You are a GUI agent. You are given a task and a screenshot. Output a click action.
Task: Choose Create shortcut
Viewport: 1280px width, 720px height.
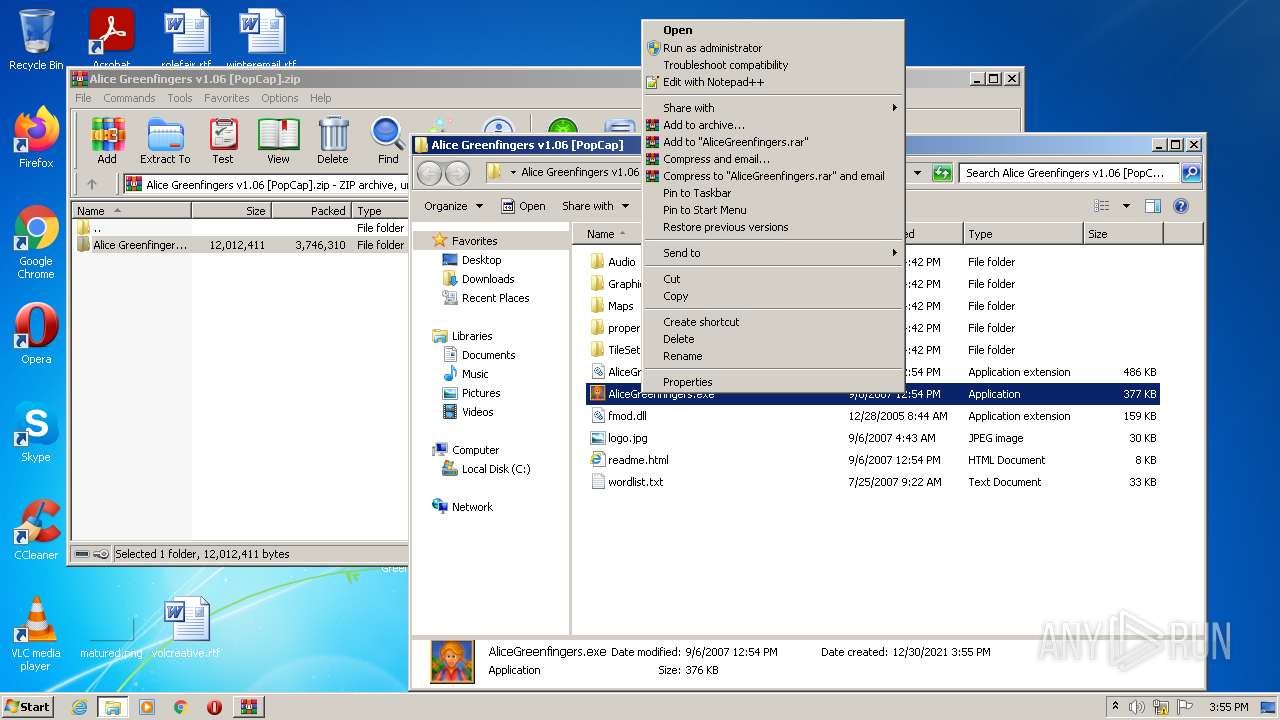[701, 322]
